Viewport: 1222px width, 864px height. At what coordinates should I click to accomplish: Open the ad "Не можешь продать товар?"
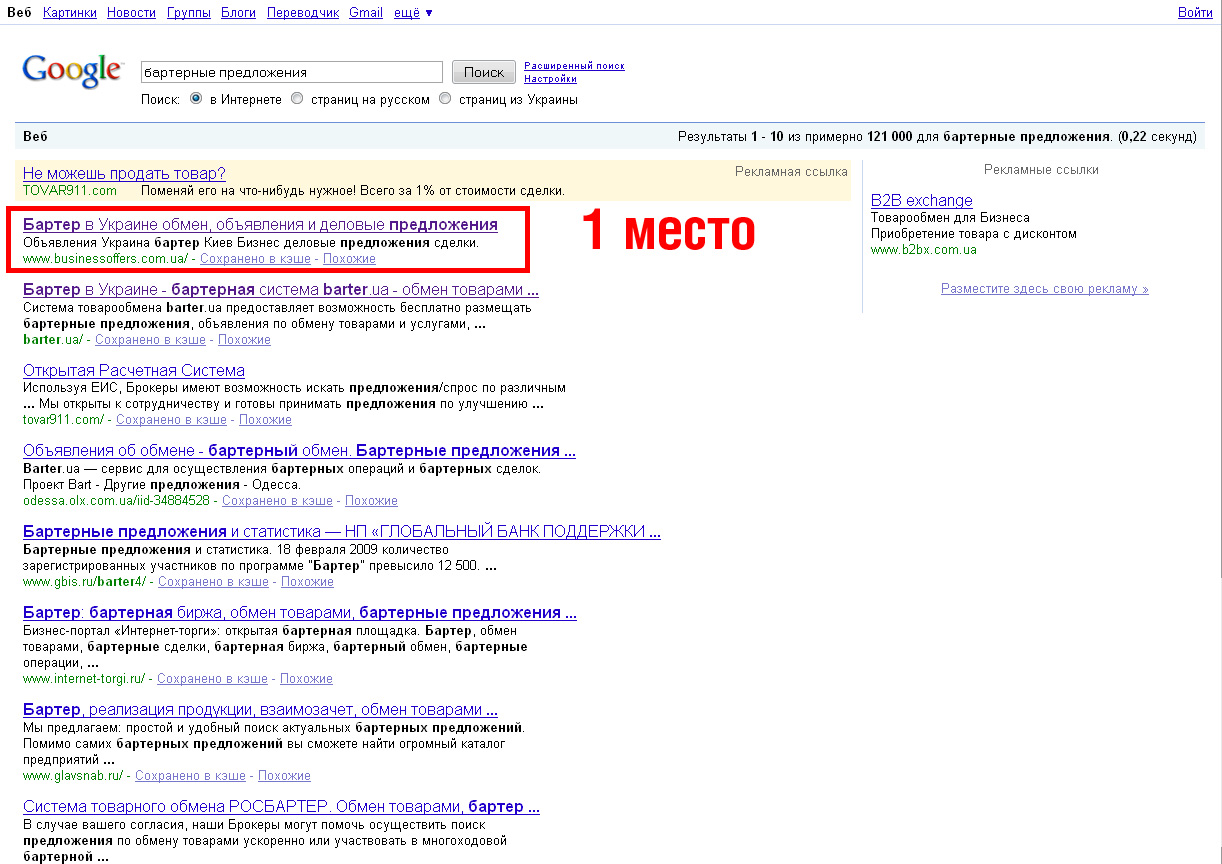click(x=124, y=173)
